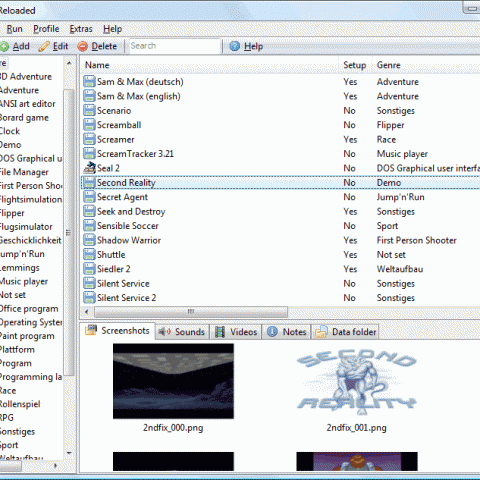Click category list scroll up arrow
Viewport: 480px width, 480px height.
pos(69,63)
